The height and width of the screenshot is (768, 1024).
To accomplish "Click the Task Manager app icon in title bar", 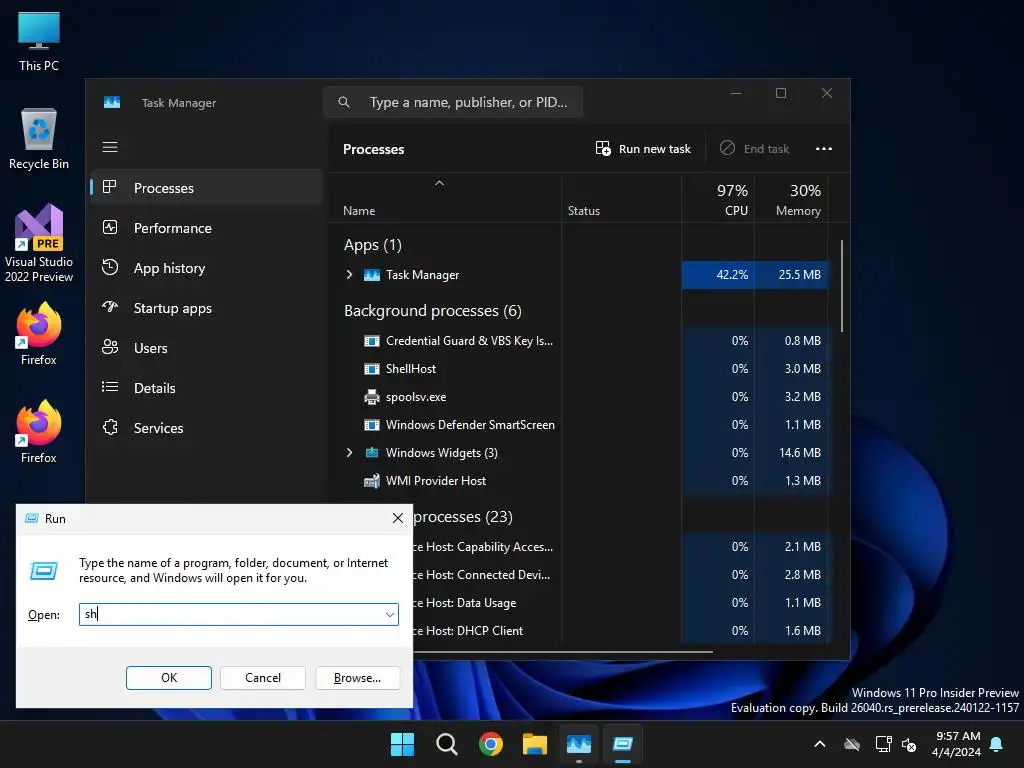I will click(x=112, y=103).
